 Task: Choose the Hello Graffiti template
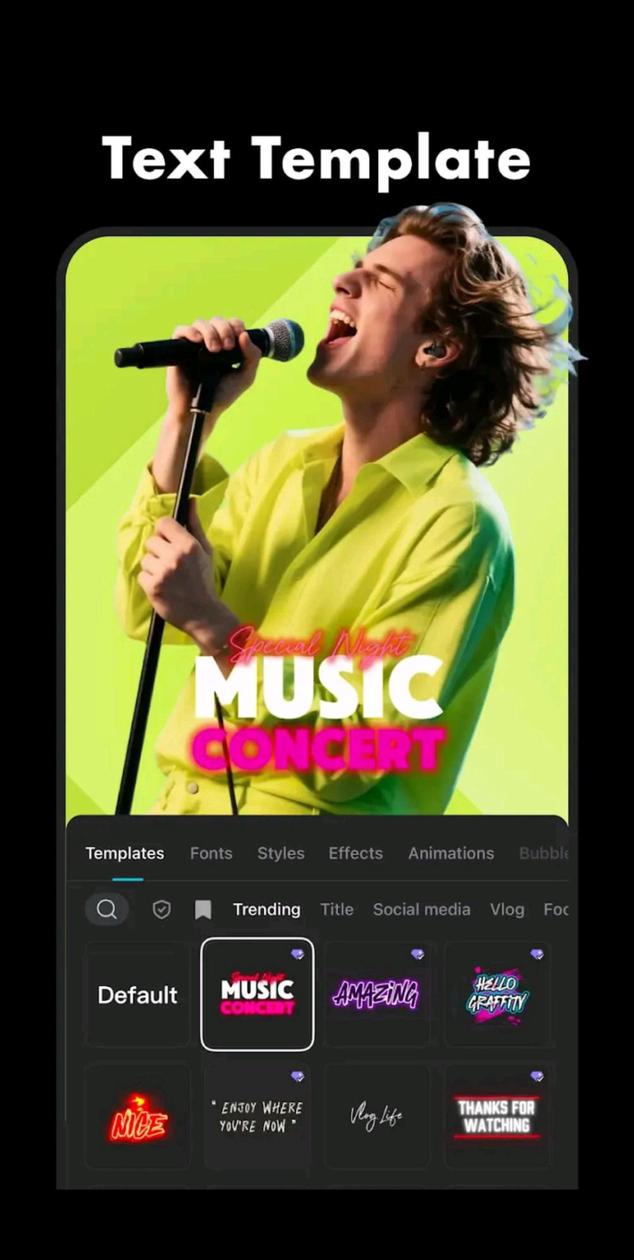[x=497, y=994]
